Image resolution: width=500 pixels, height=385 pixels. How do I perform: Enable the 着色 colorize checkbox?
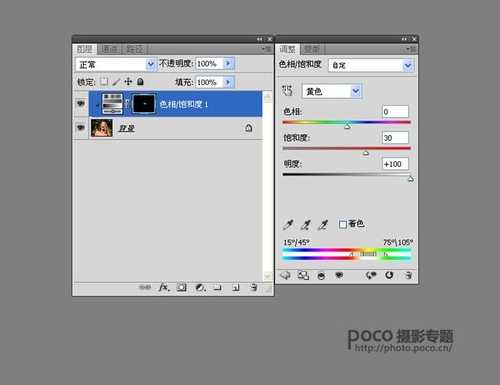(x=343, y=224)
